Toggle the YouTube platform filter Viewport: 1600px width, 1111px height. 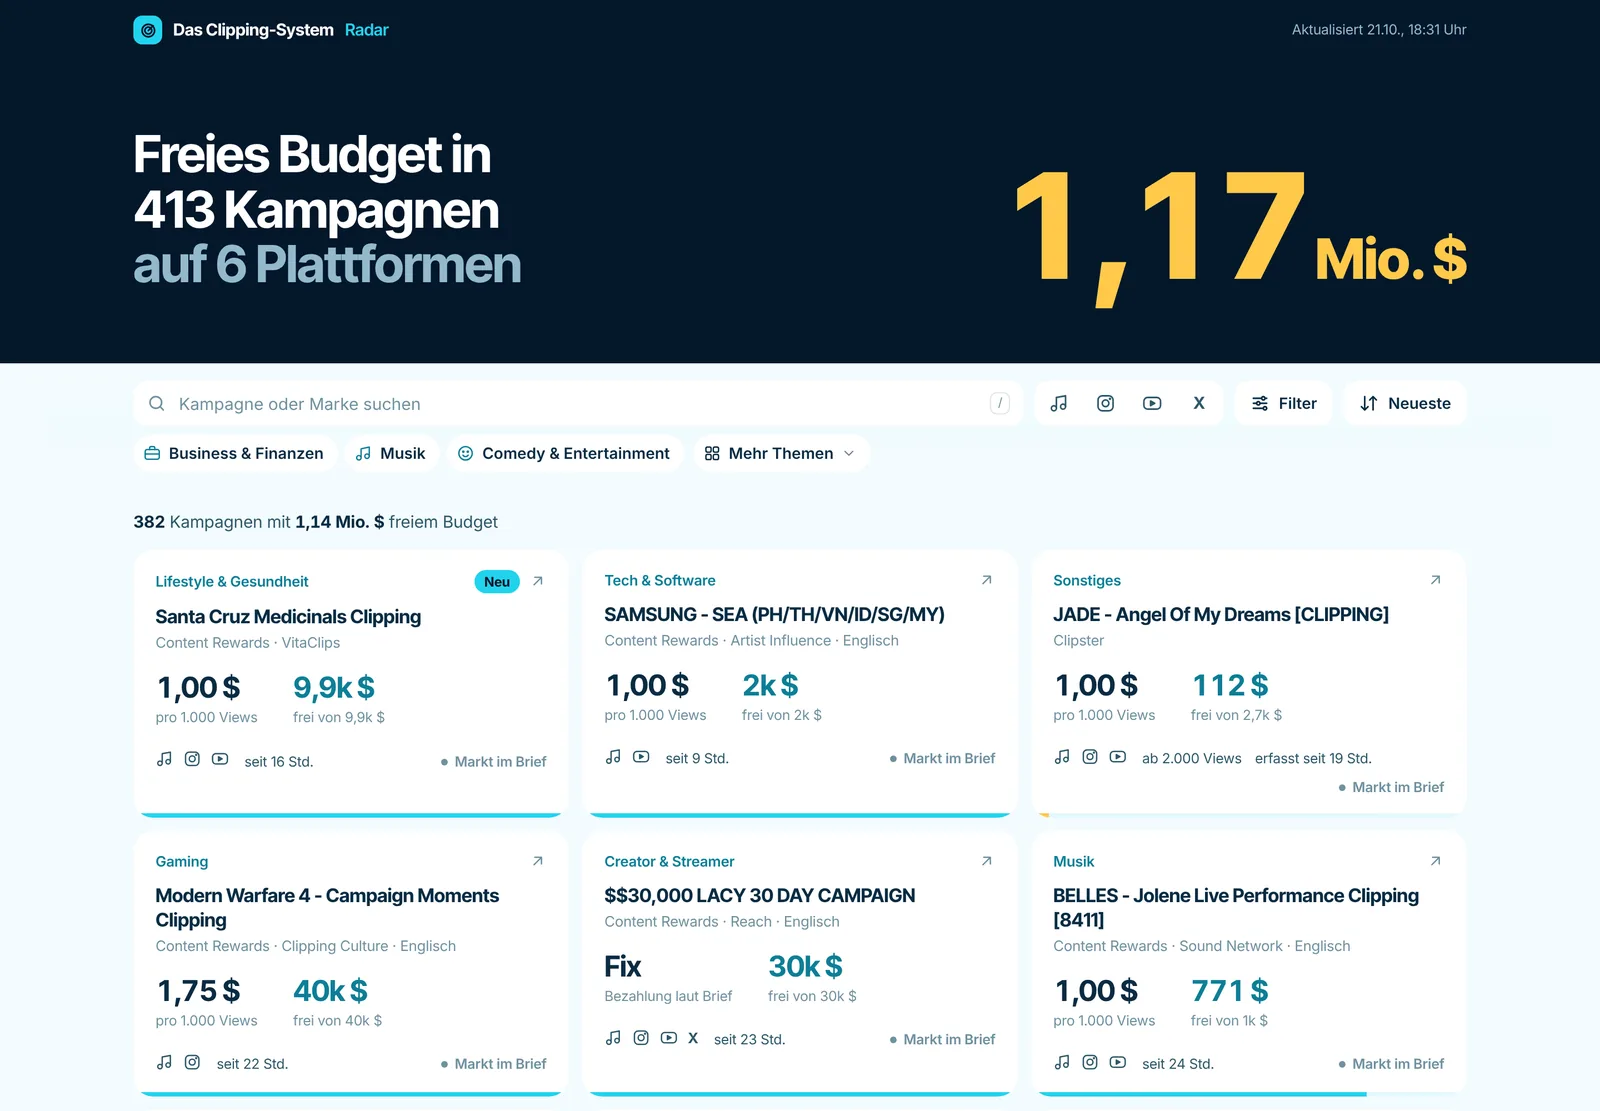coord(1152,403)
